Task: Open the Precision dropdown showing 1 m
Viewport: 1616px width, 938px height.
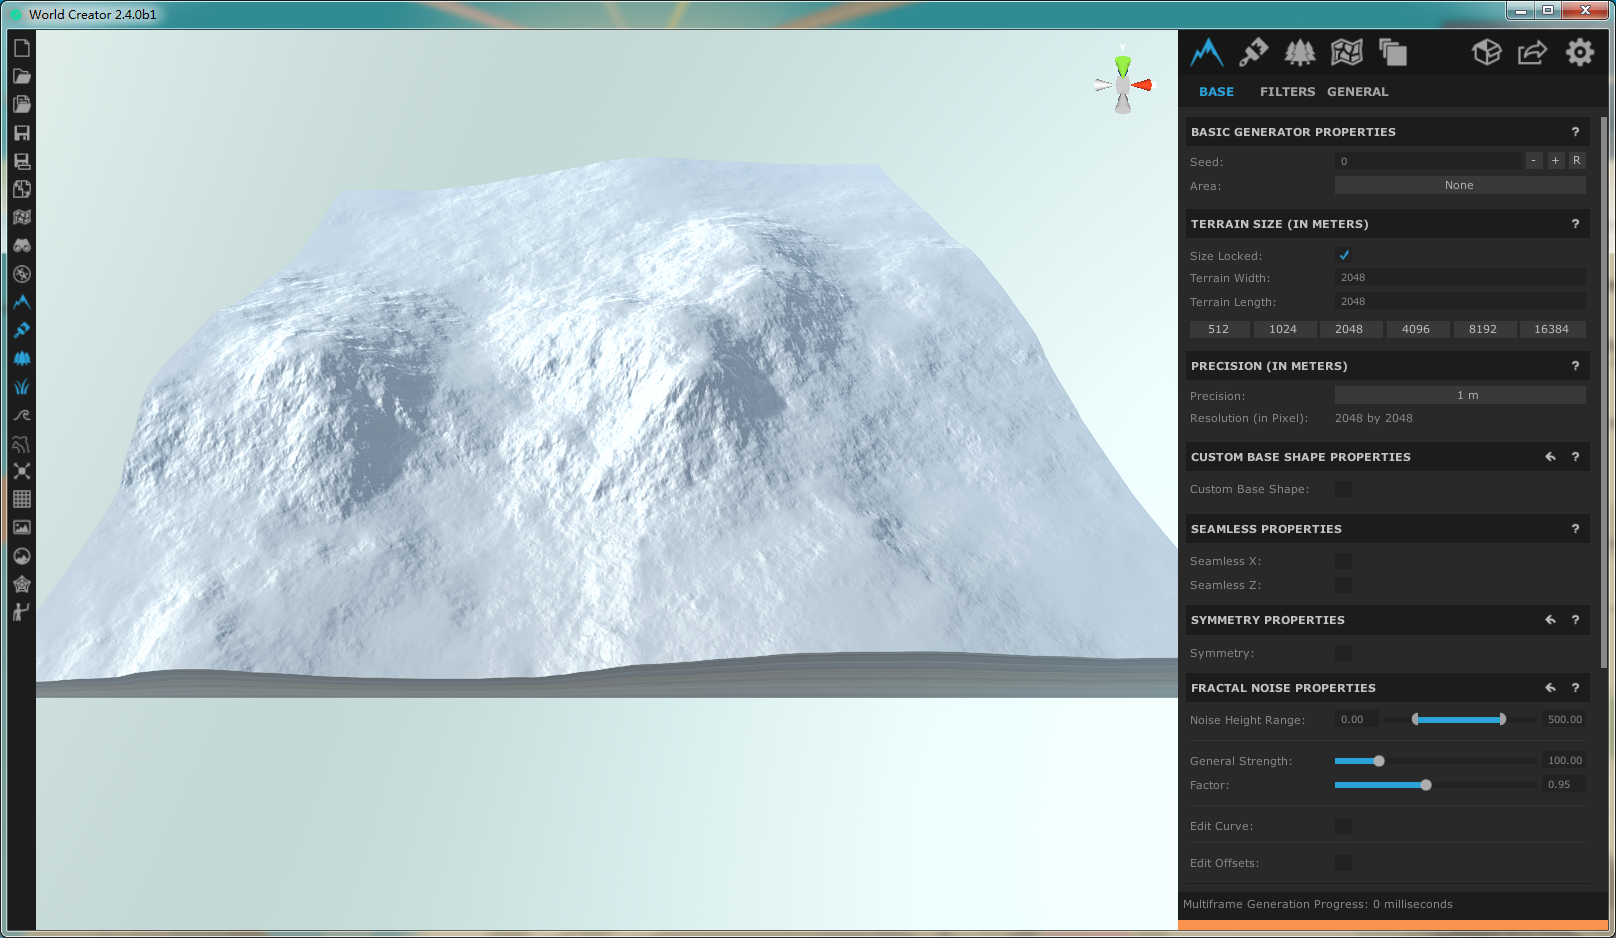Action: point(1460,395)
